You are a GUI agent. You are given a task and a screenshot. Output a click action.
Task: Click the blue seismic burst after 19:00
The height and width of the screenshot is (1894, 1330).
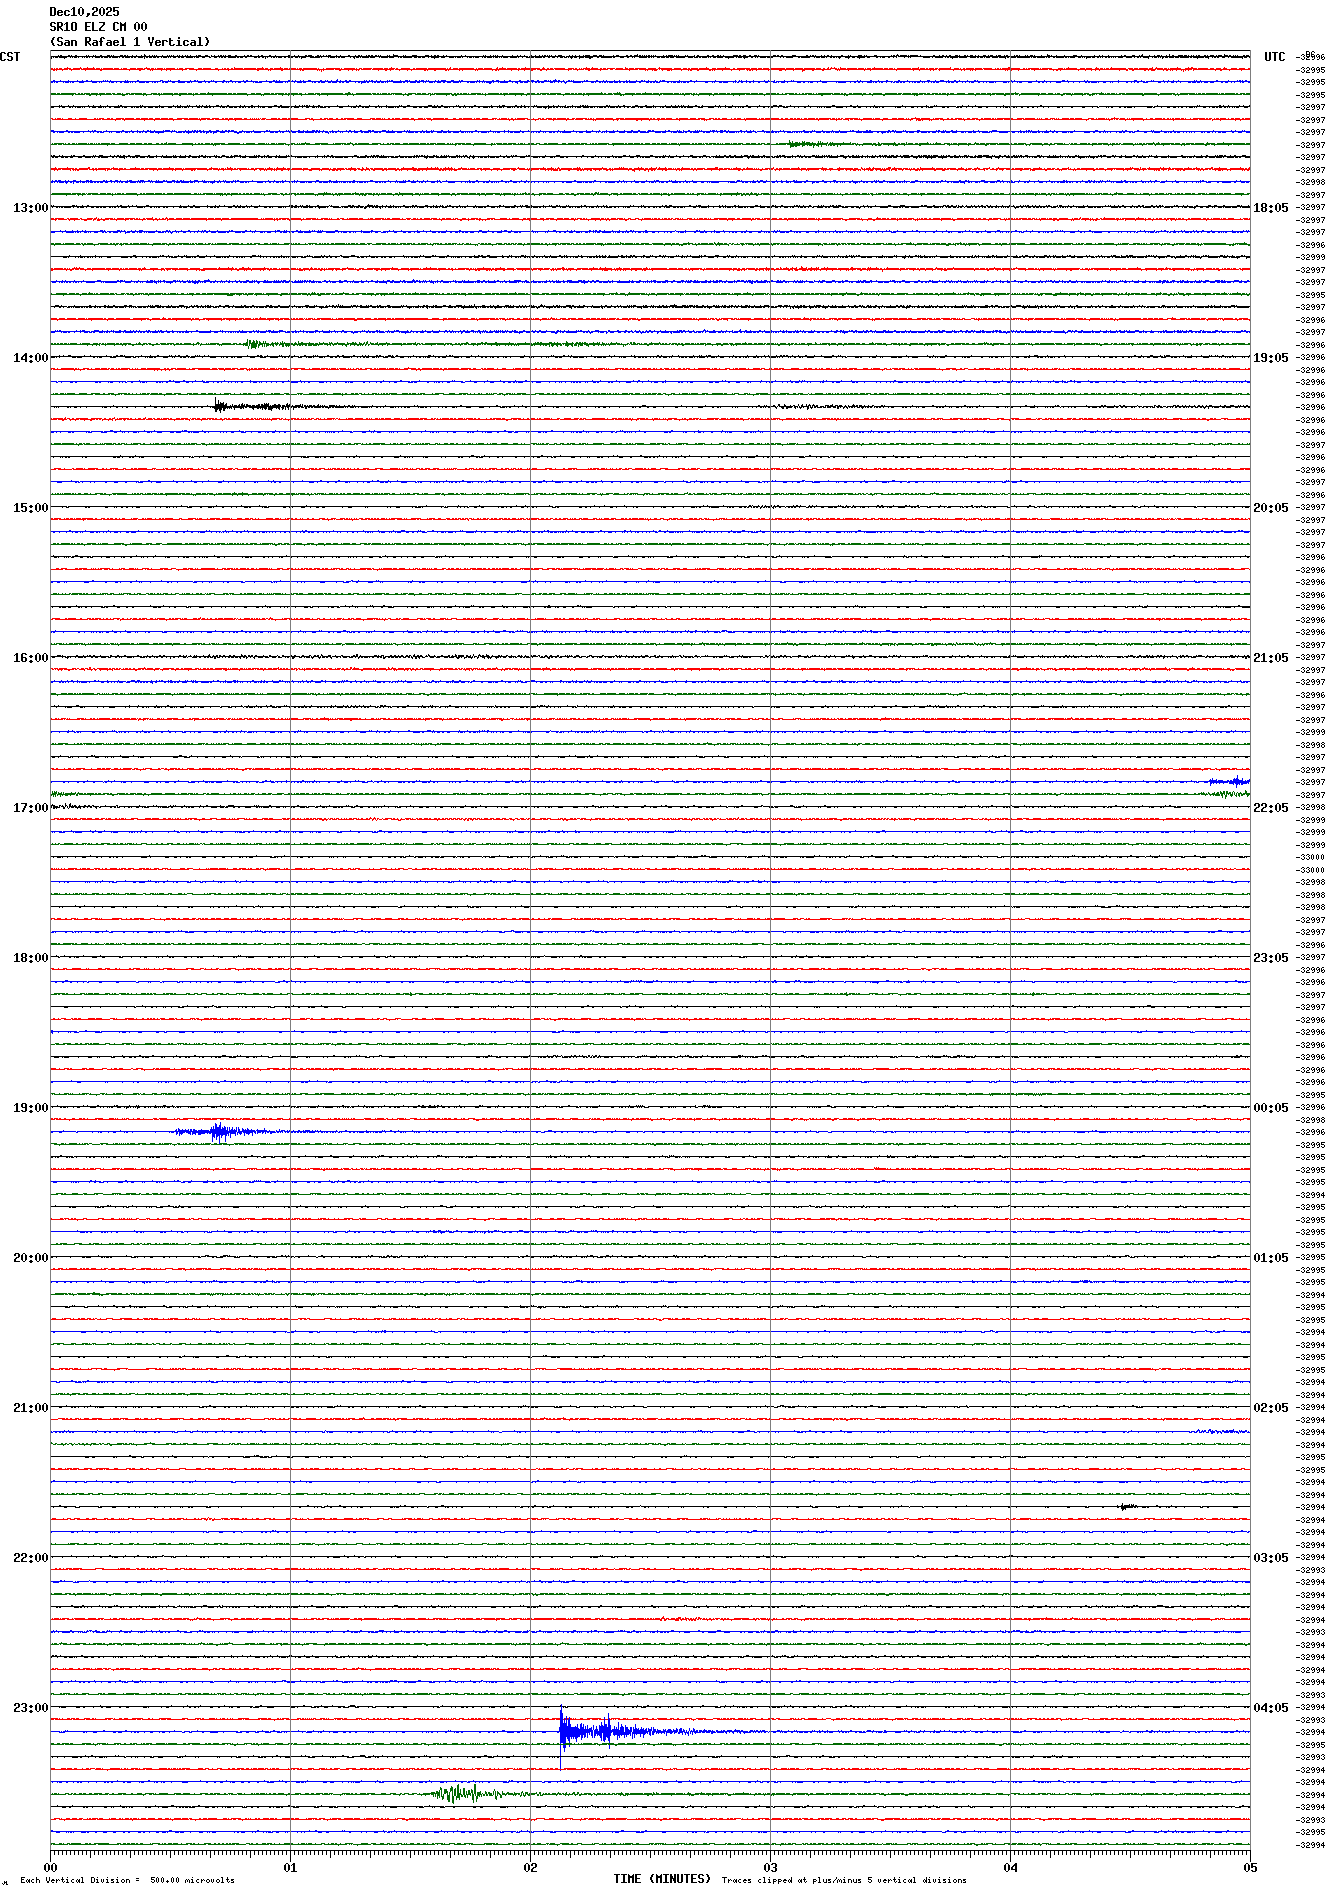coord(218,1132)
